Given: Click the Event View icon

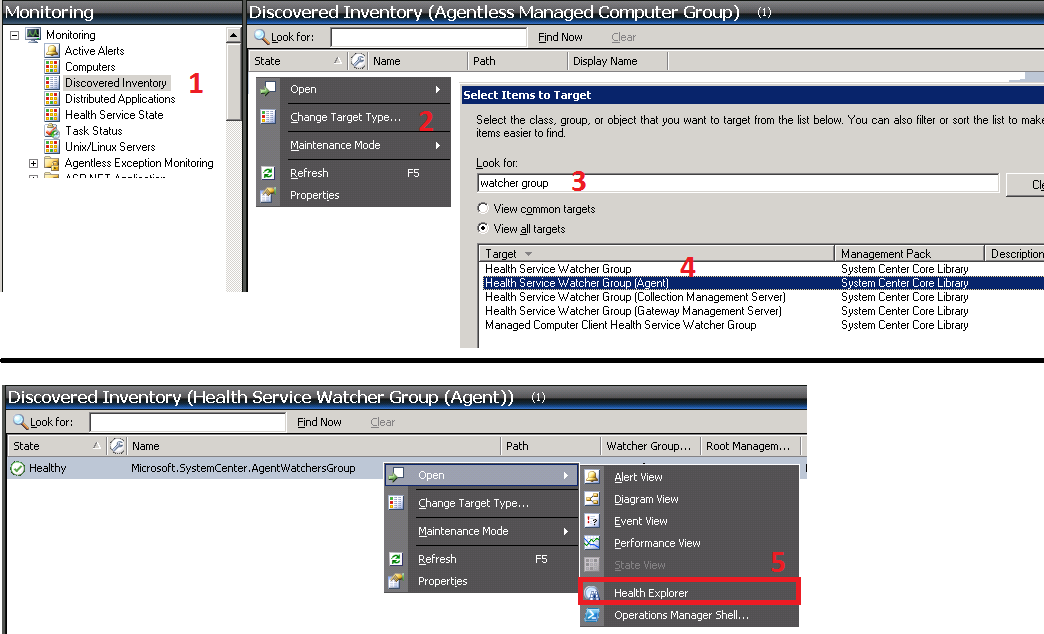Looking at the screenshot, I should (x=592, y=521).
